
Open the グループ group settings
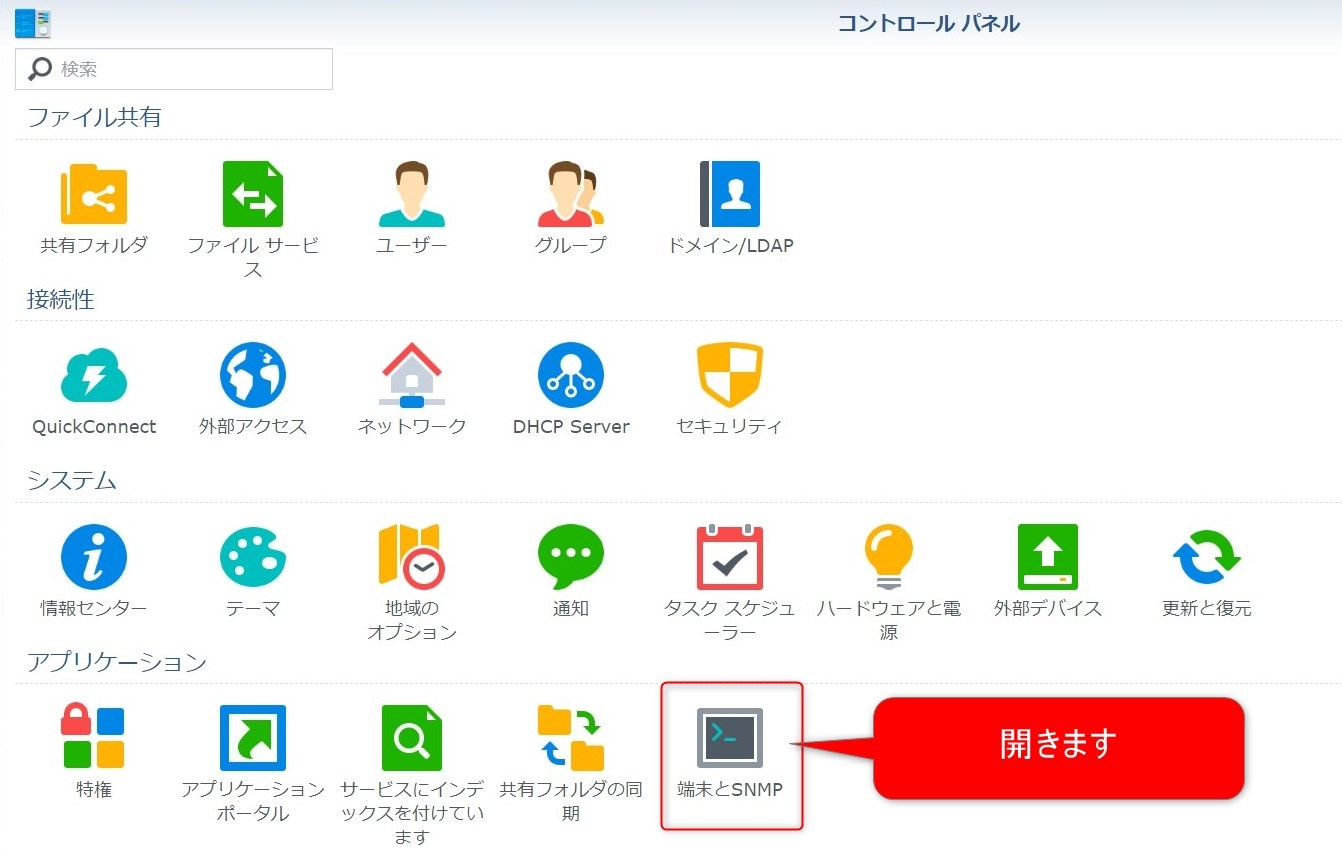[x=570, y=195]
